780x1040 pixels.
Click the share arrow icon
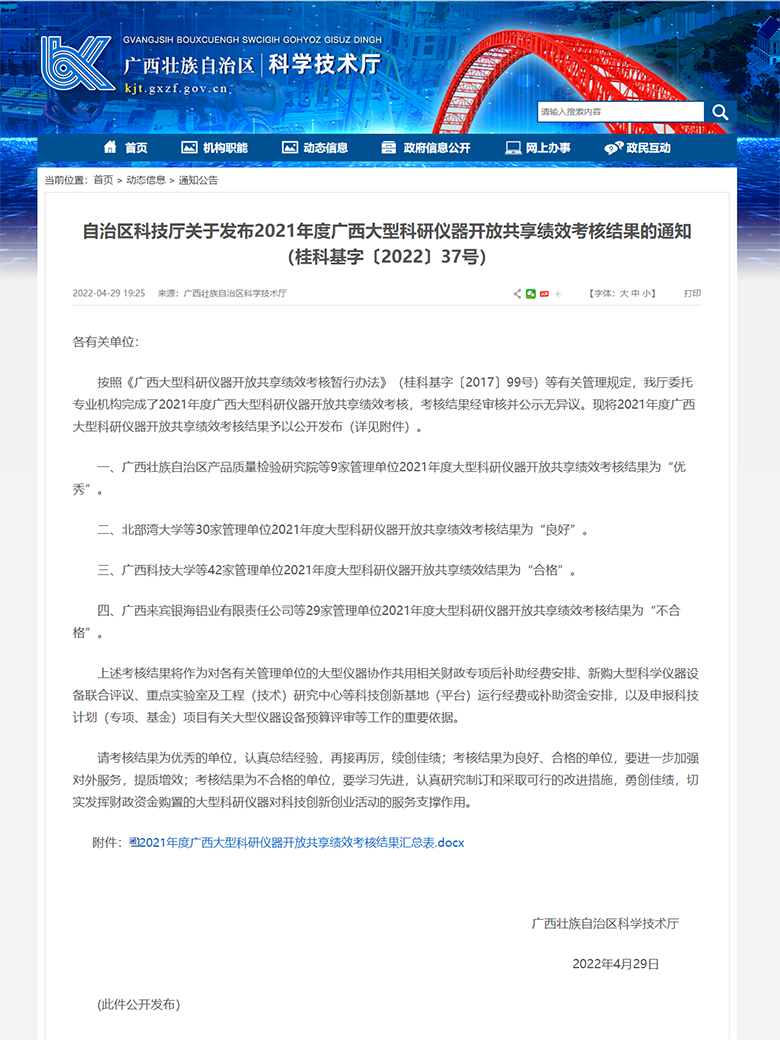coord(517,294)
